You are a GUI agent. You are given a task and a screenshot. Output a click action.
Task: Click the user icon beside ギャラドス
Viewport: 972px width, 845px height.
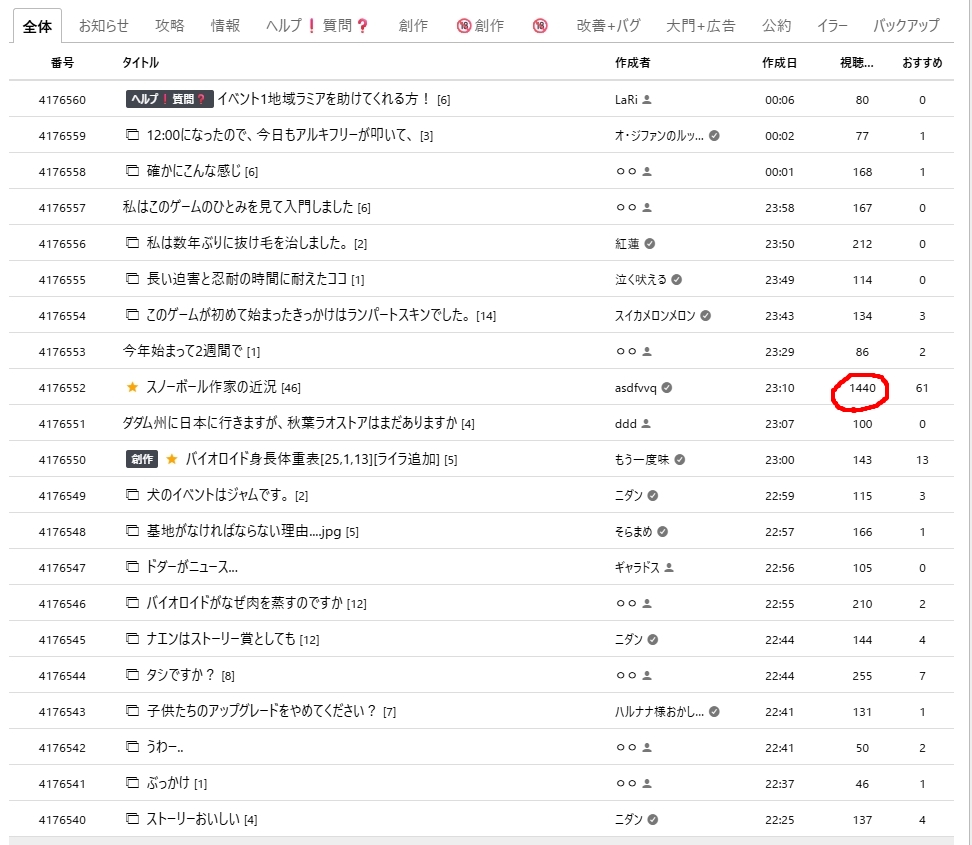(669, 567)
